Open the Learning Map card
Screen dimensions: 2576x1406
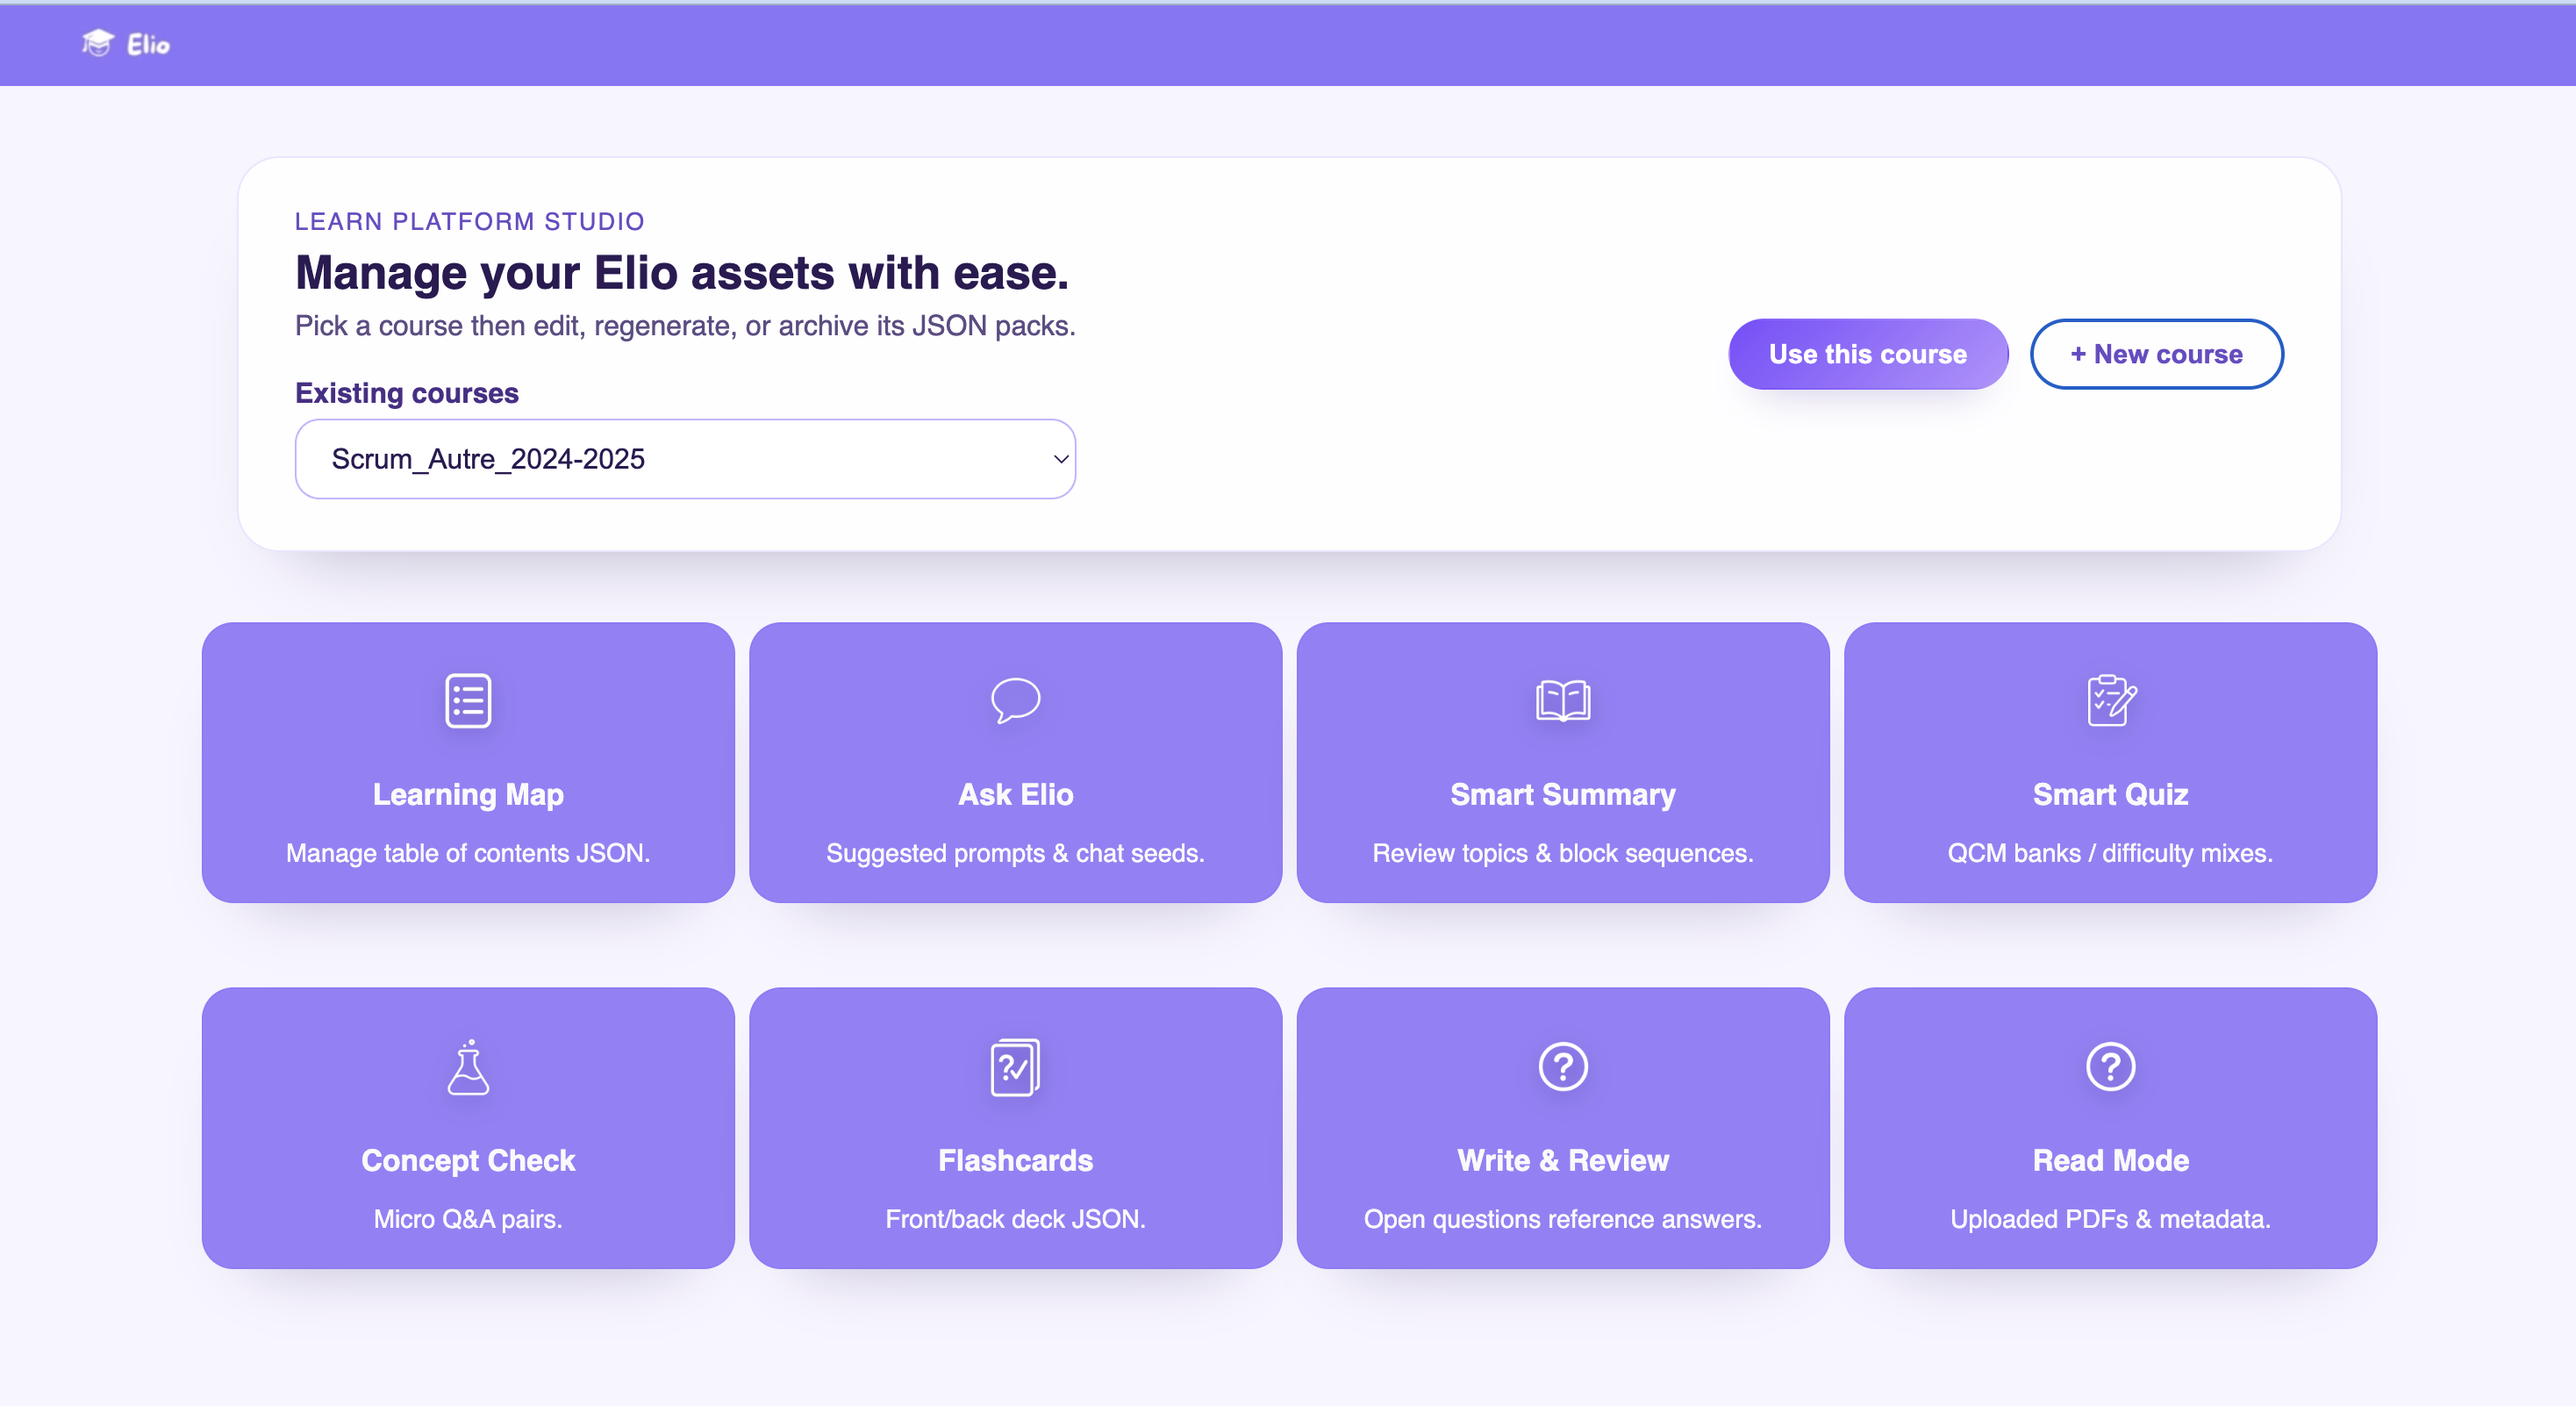(467, 763)
